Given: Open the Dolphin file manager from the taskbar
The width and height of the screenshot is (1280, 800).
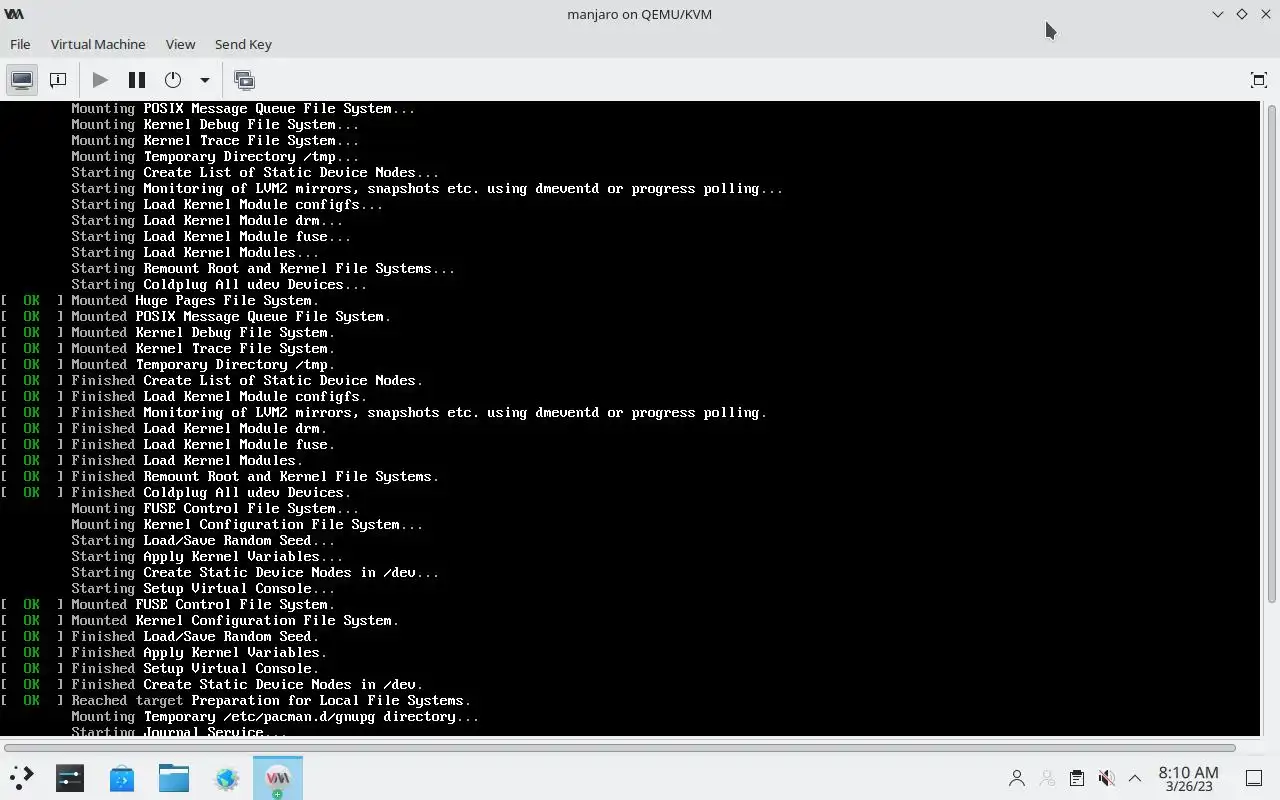Looking at the screenshot, I should coord(174,777).
